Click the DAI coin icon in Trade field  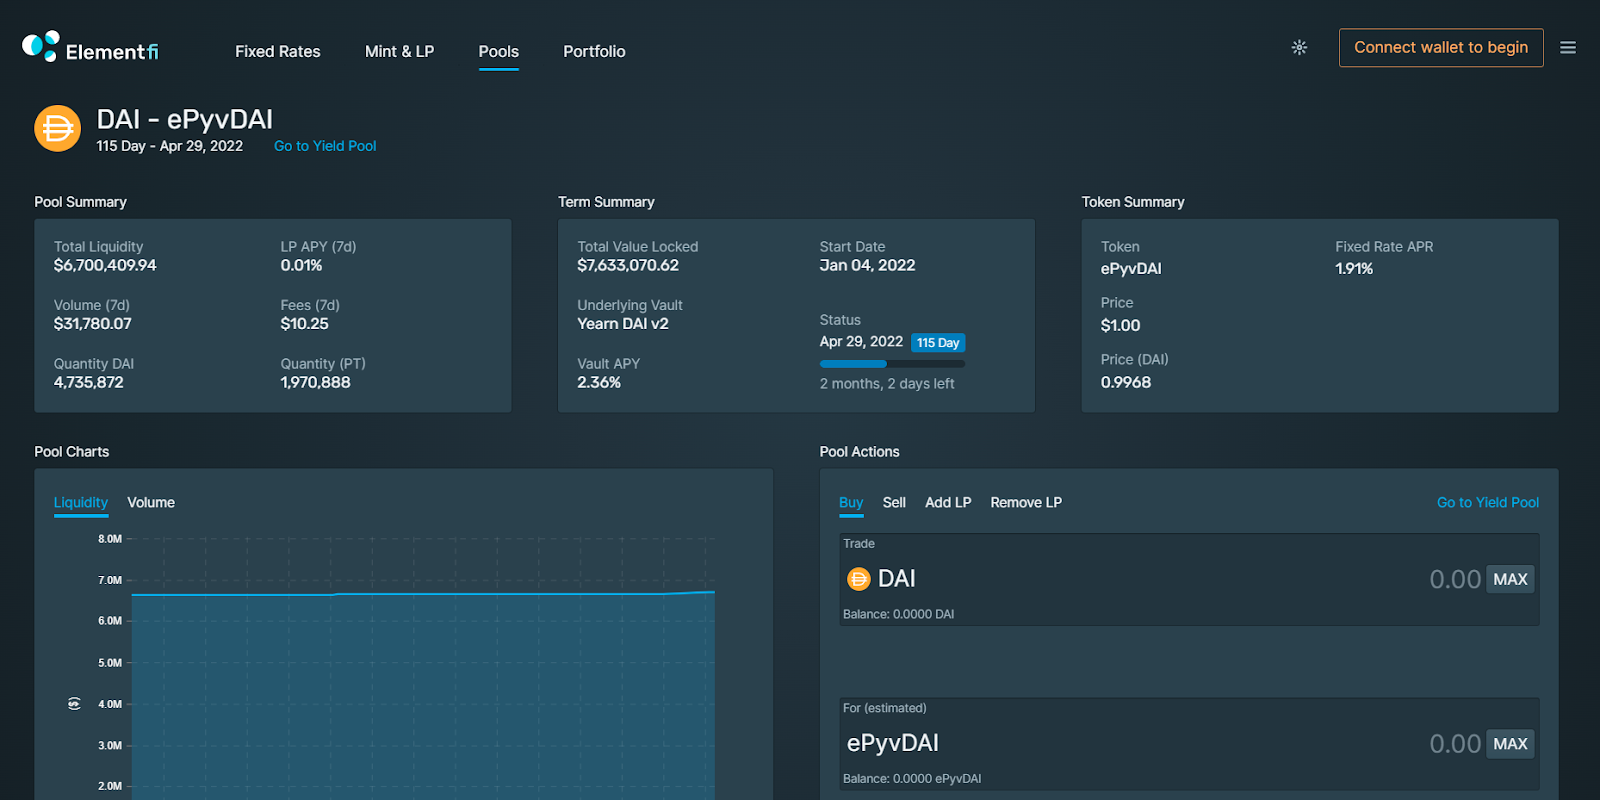[x=858, y=579]
